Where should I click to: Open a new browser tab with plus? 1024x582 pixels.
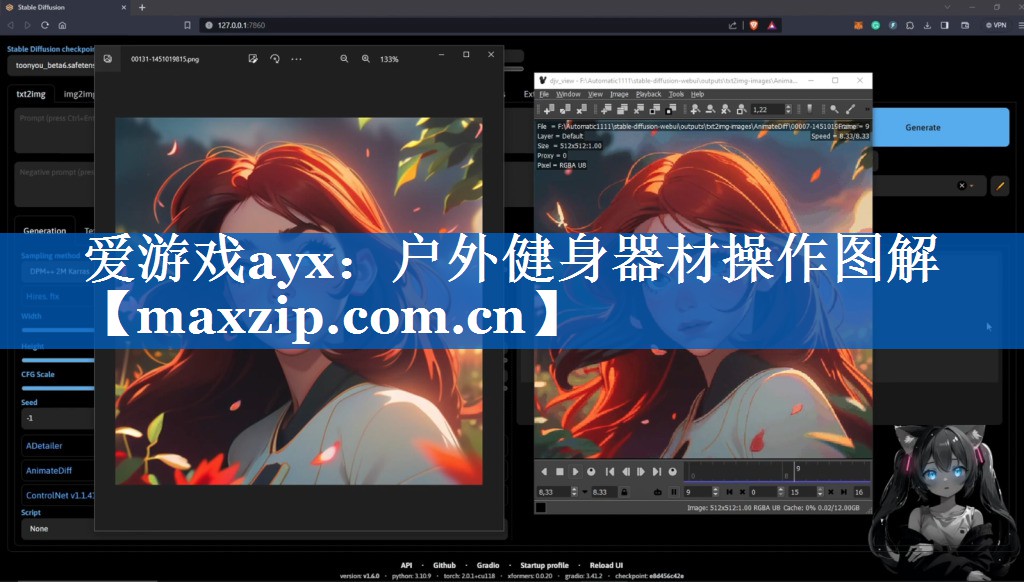pyautogui.click(x=142, y=7)
